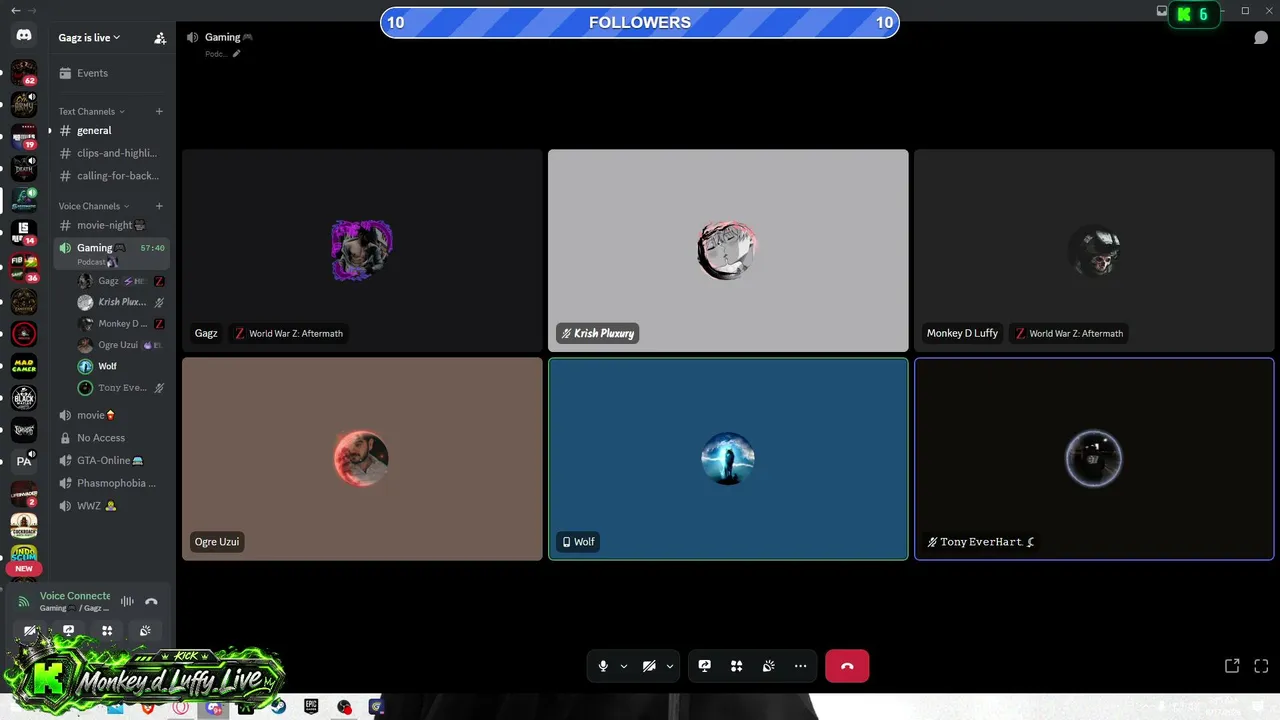Open soundboard from the lower-left voice panel
The width and height of the screenshot is (1280, 720).
pos(145,630)
